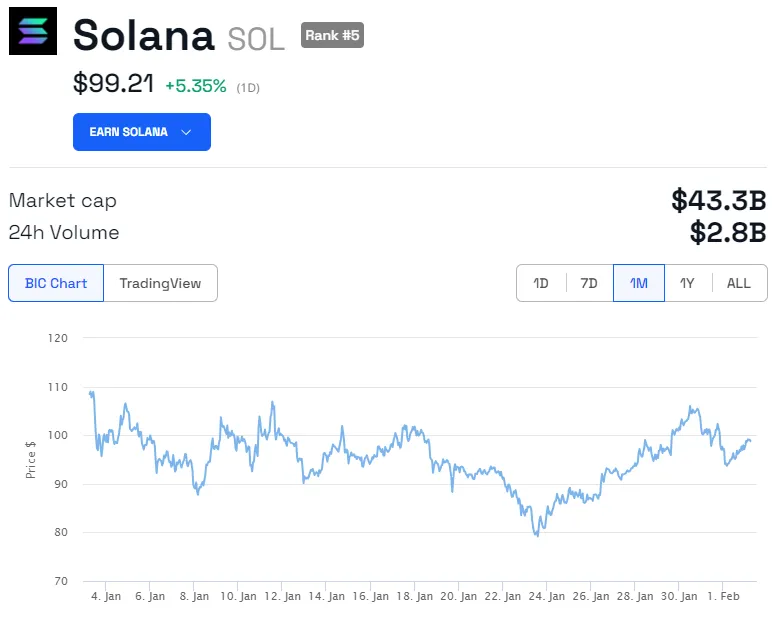Screen dimensions: 774x623
Task: Click the chart low near 24 Jan
Action: (x=538, y=535)
